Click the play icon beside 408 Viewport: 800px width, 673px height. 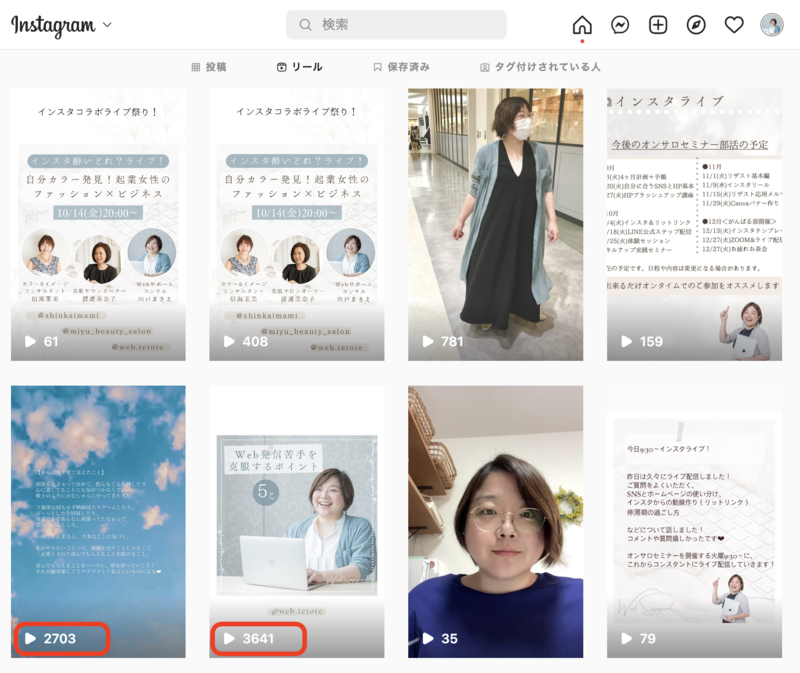[x=230, y=341]
